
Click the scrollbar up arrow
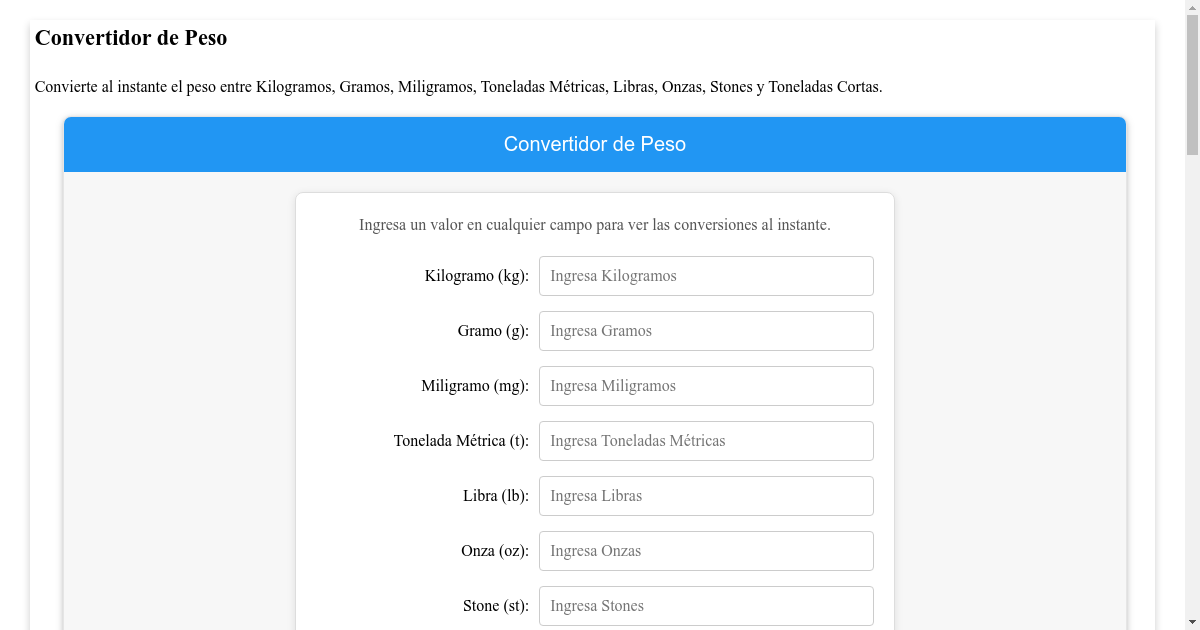point(1192,8)
